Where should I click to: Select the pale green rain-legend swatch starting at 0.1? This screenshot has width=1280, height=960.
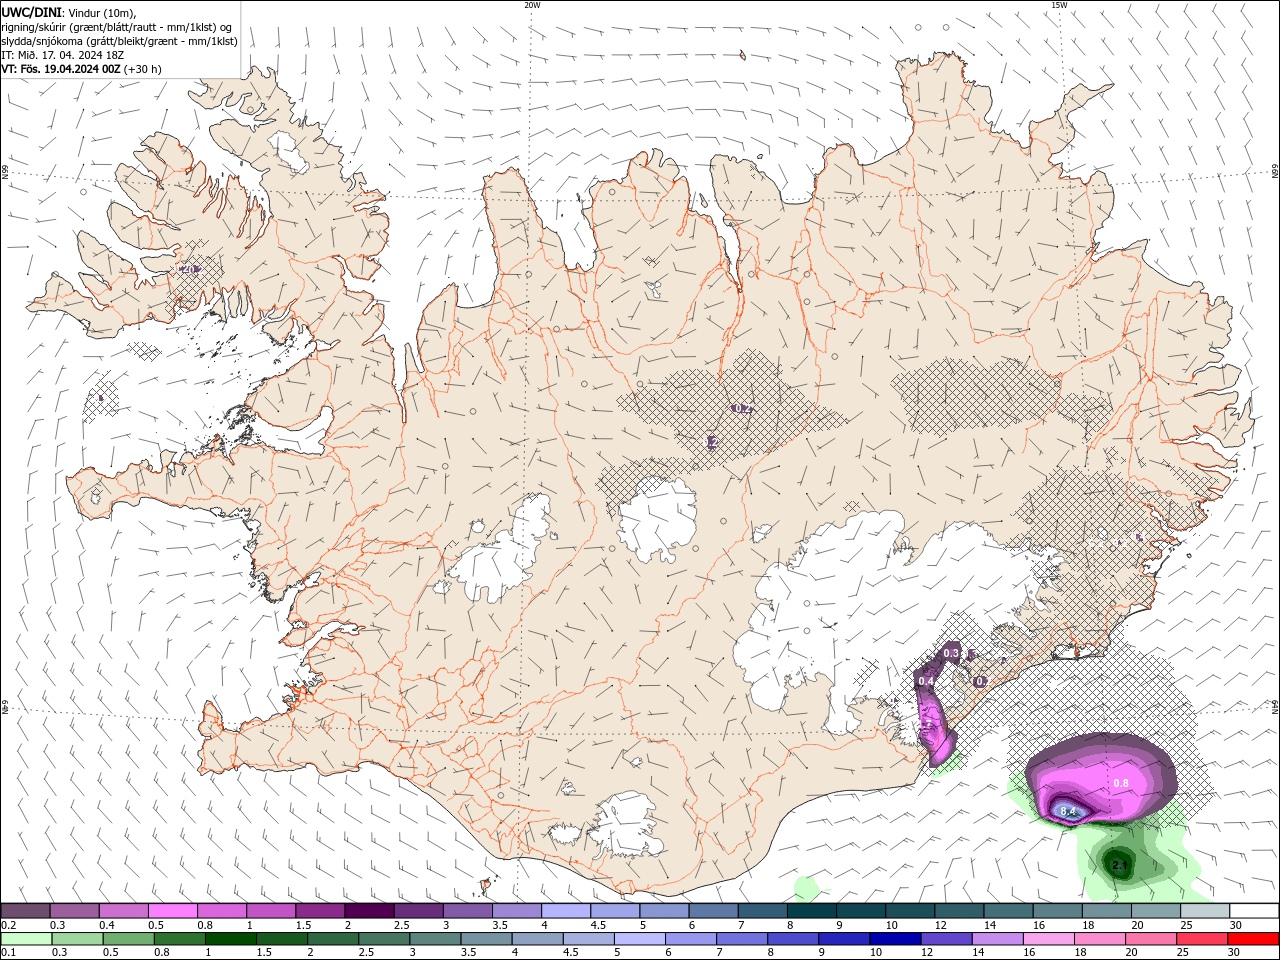point(25,939)
